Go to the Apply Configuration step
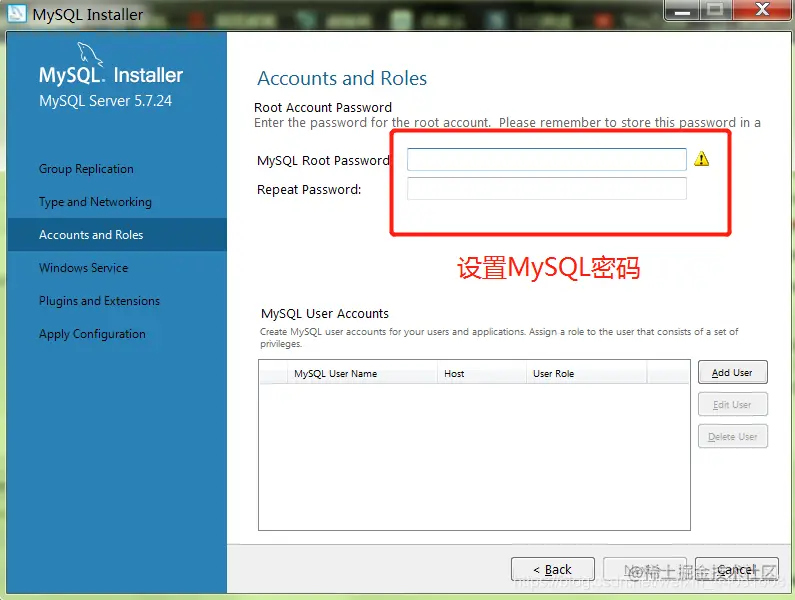The width and height of the screenshot is (795, 600). [x=92, y=334]
